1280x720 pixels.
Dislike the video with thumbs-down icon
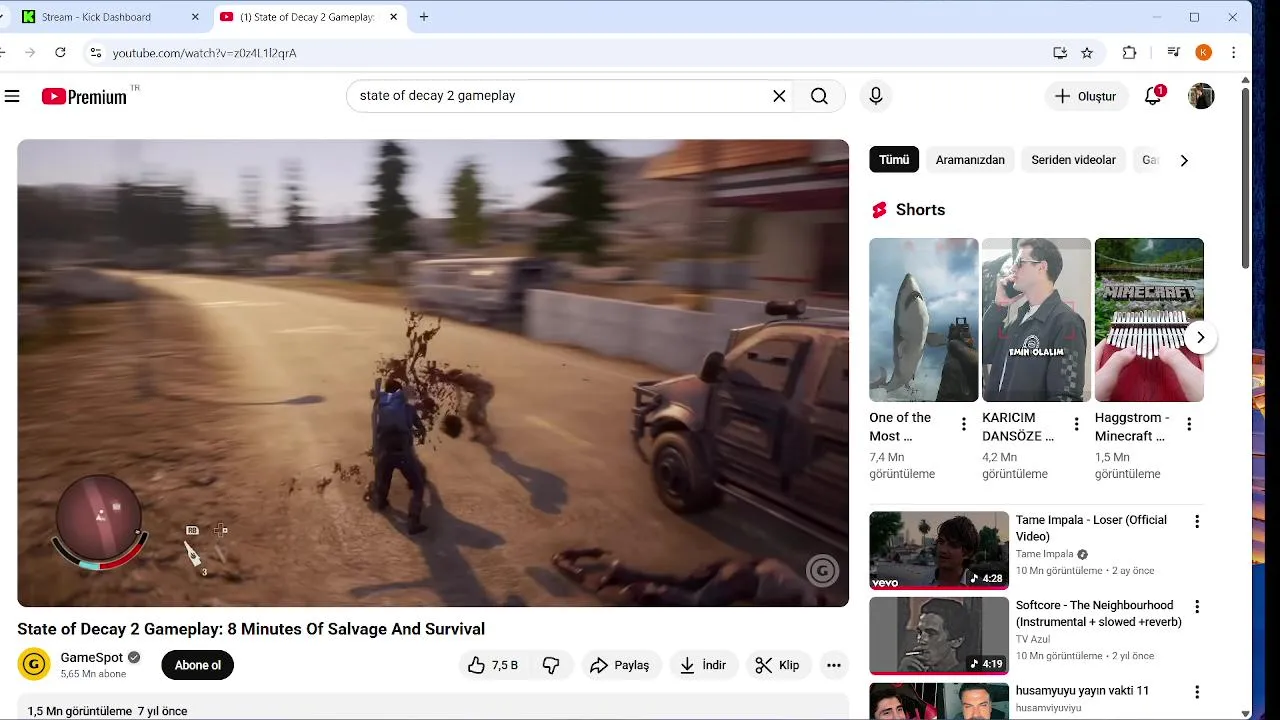click(x=551, y=665)
